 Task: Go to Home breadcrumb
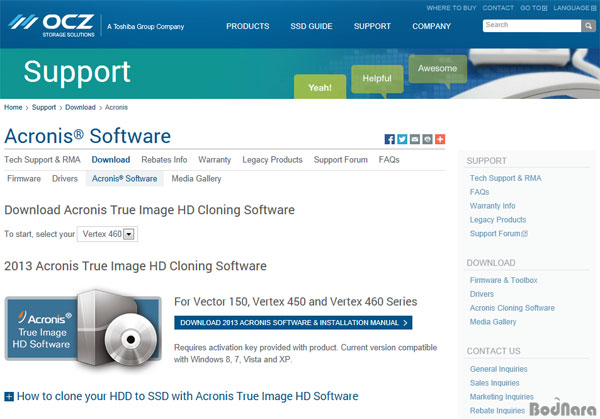click(x=13, y=108)
